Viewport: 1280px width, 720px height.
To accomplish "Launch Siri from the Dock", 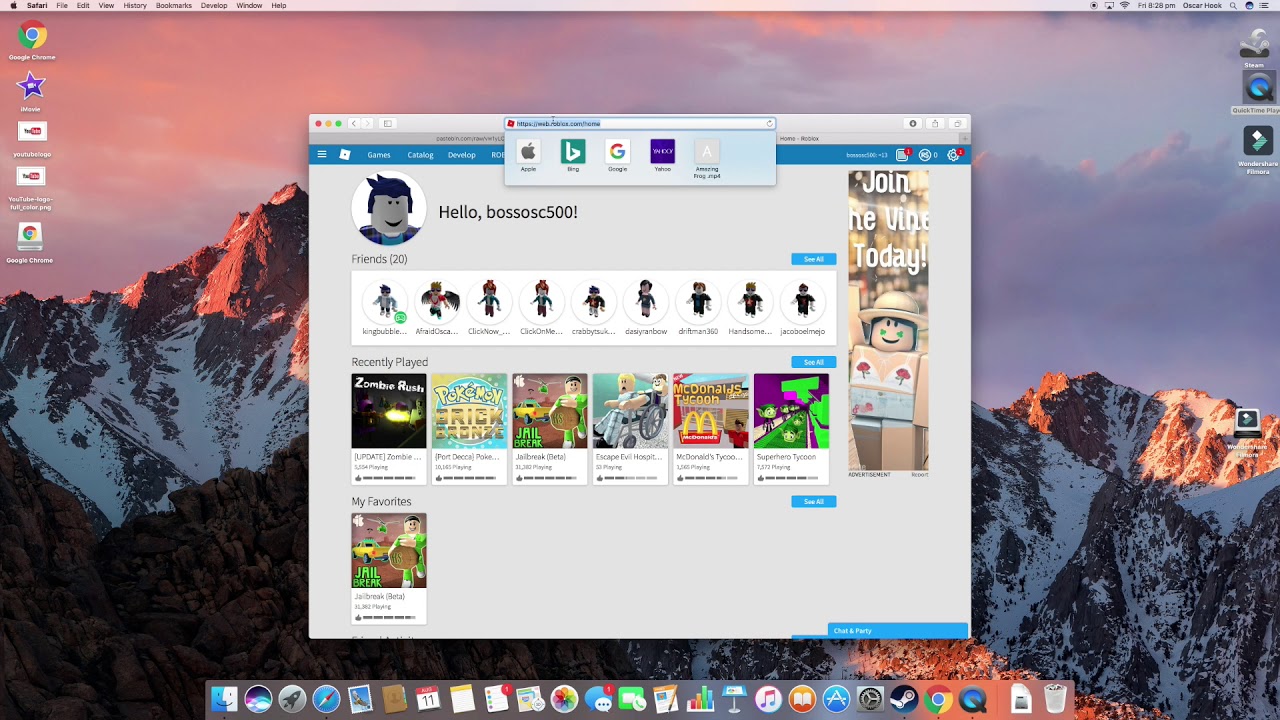I will [258, 699].
